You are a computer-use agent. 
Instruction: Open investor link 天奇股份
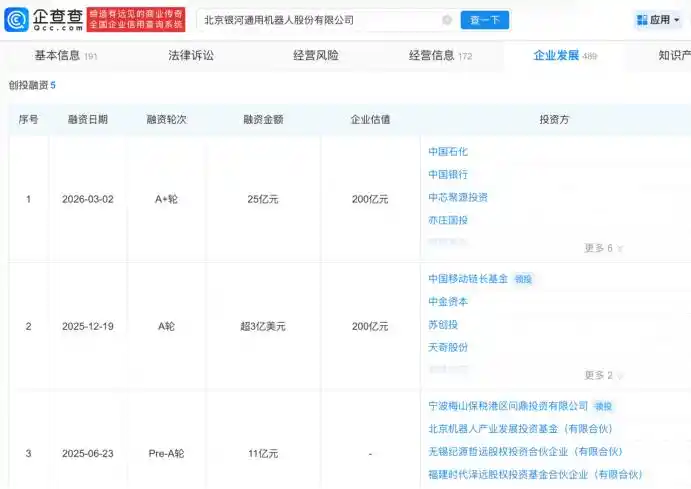448,348
